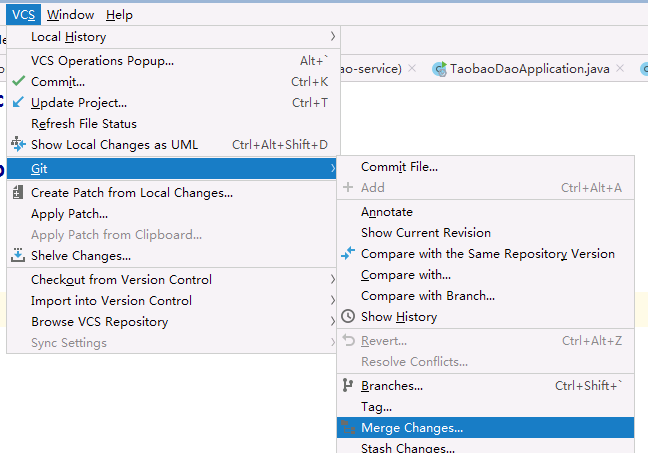Click the clock icon next to Show History
This screenshot has width=648, height=453.
pos(348,316)
